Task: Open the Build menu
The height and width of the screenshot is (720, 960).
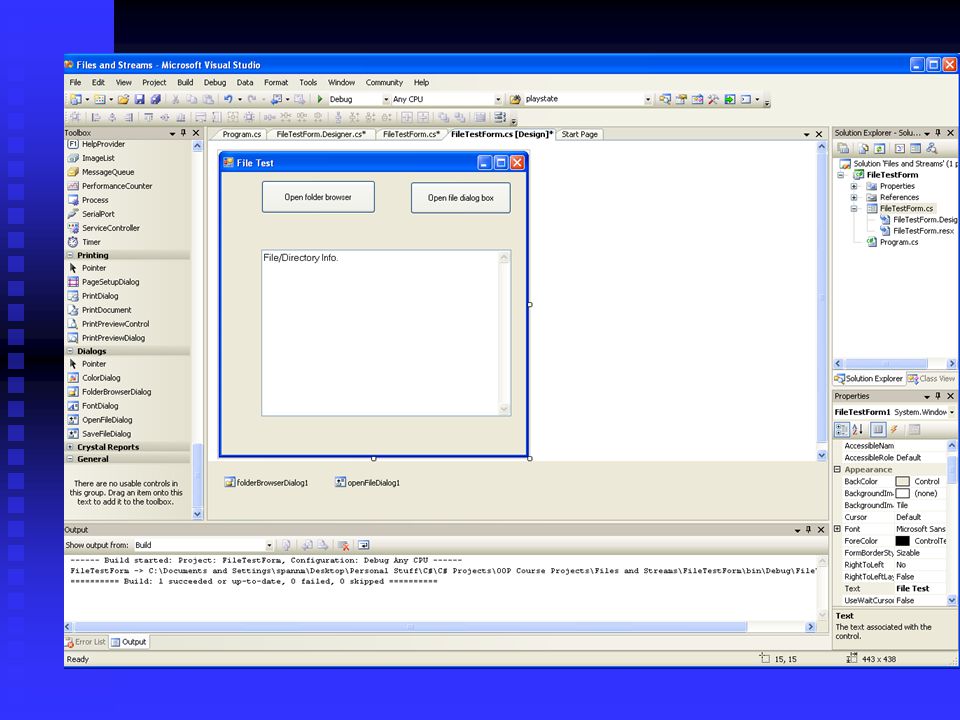Action: [185, 82]
